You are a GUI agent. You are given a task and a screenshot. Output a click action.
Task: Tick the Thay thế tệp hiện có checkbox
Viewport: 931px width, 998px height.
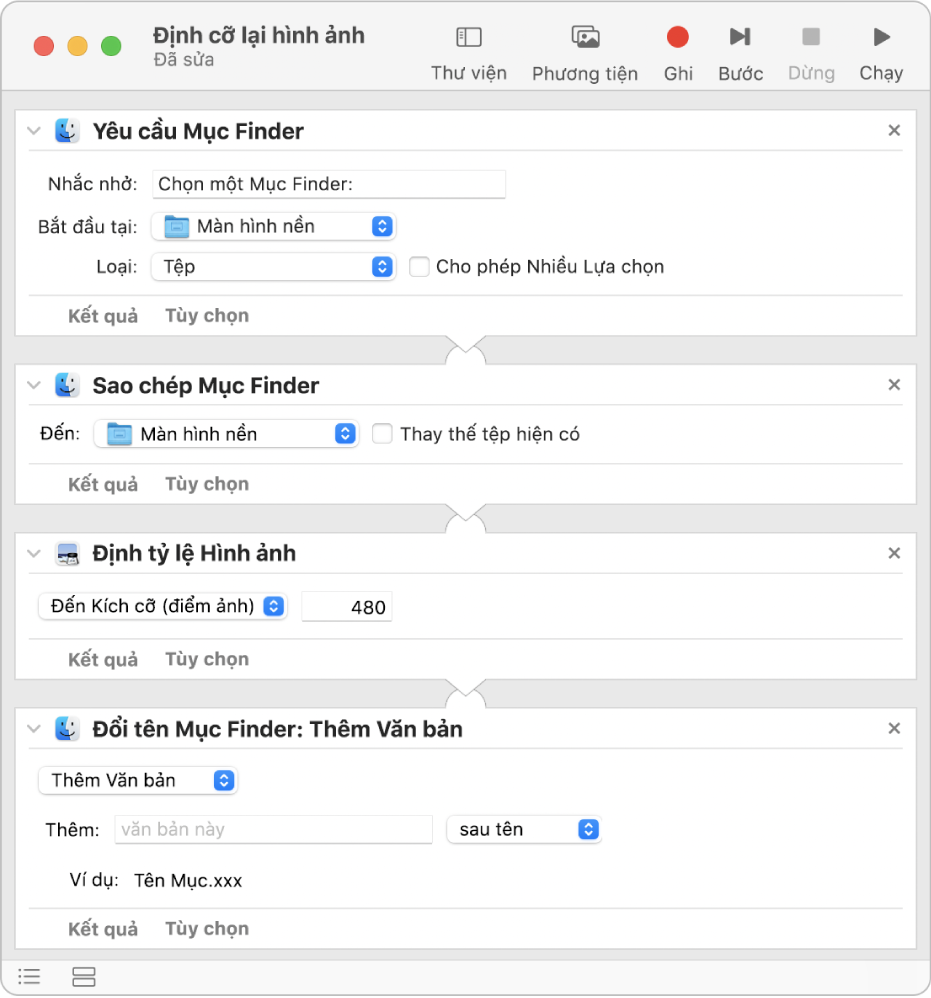(382, 434)
